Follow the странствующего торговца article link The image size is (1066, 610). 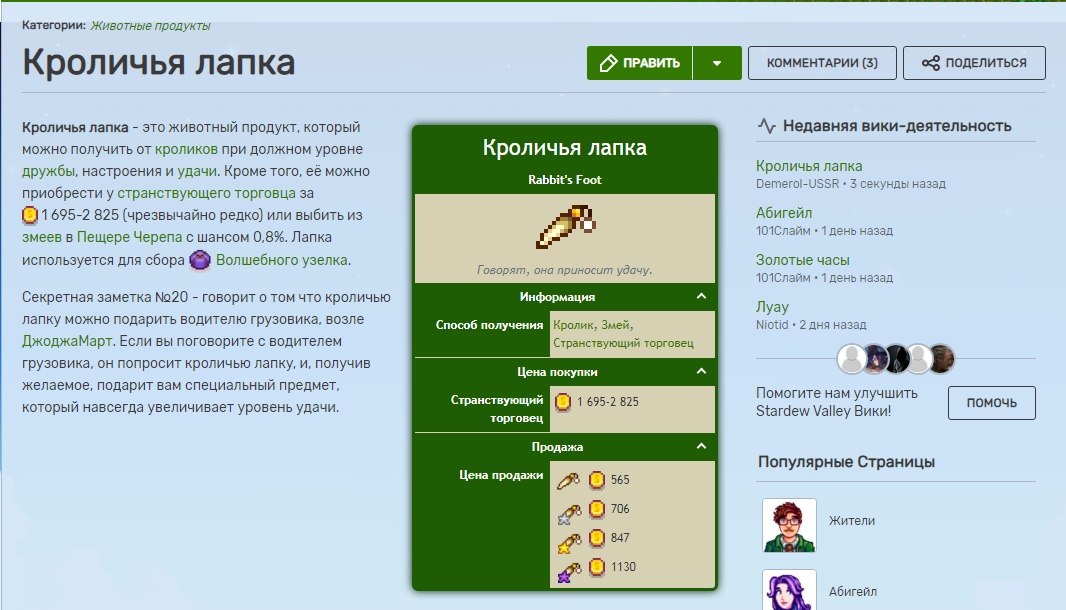pos(207,193)
